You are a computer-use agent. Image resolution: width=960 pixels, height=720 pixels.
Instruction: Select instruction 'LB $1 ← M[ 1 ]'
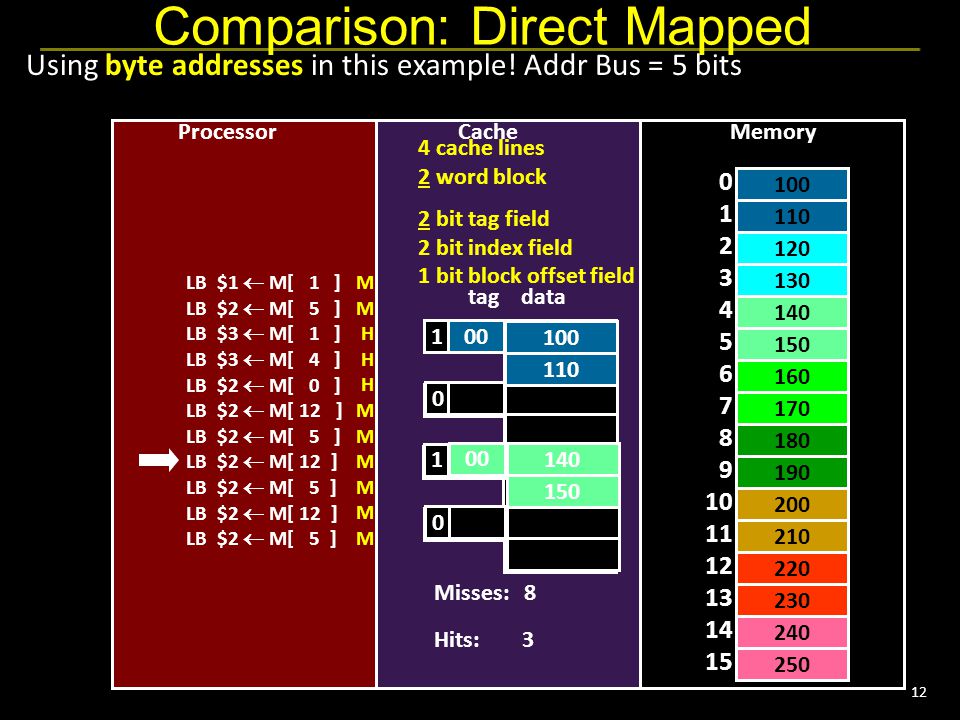click(x=263, y=283)
